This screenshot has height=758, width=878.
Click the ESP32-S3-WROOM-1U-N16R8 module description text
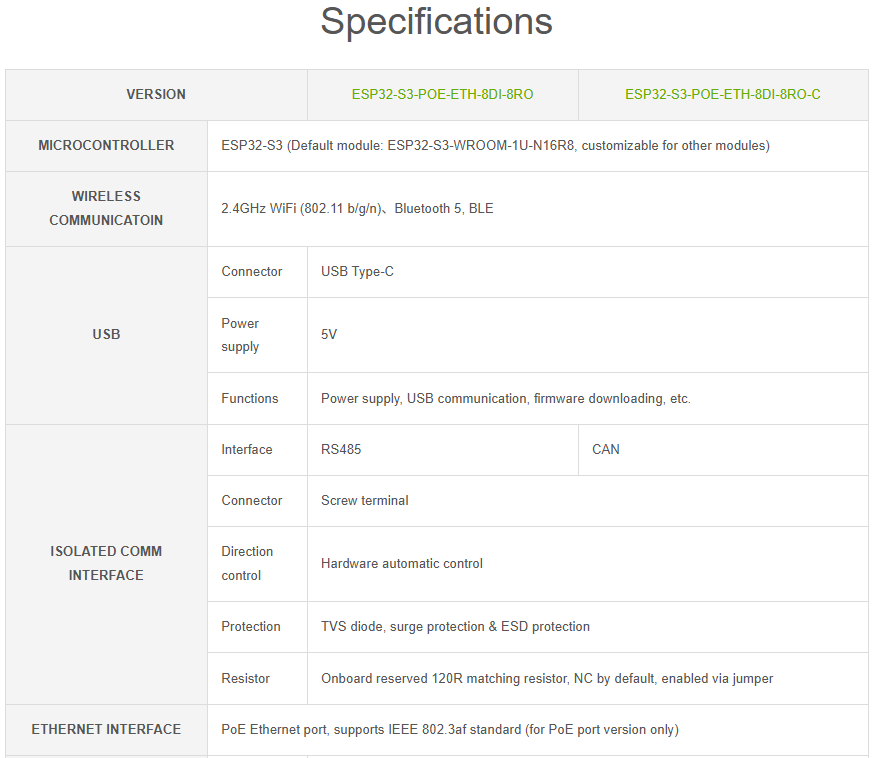495,146
